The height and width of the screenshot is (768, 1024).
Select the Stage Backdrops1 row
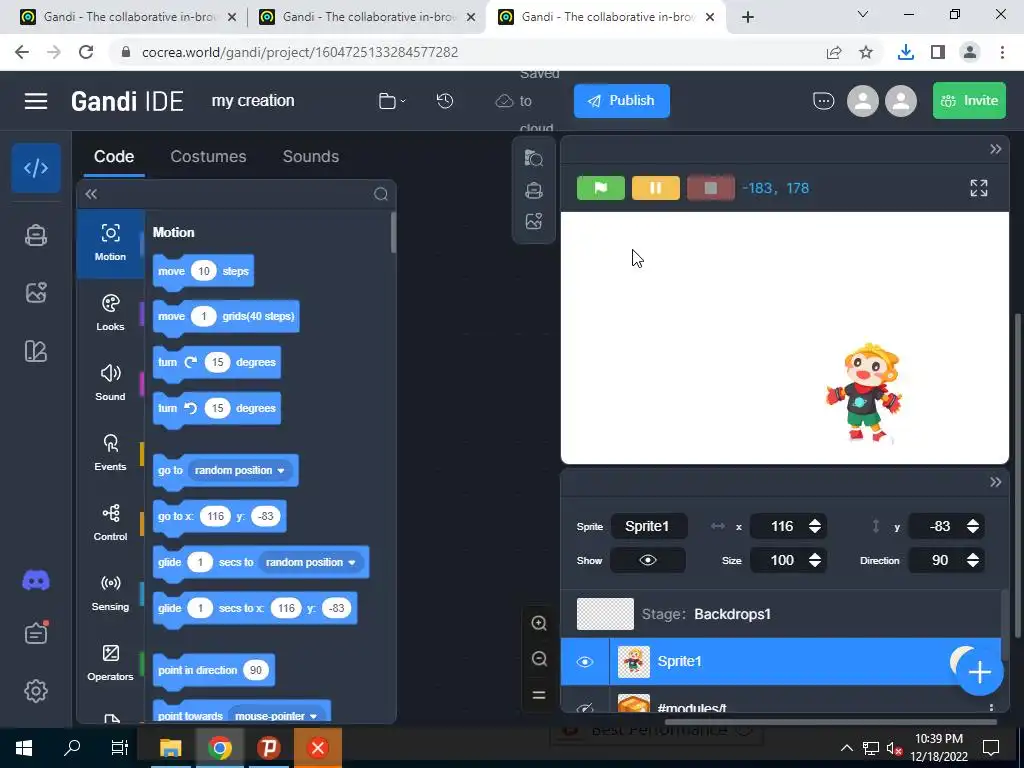(780, 614)
